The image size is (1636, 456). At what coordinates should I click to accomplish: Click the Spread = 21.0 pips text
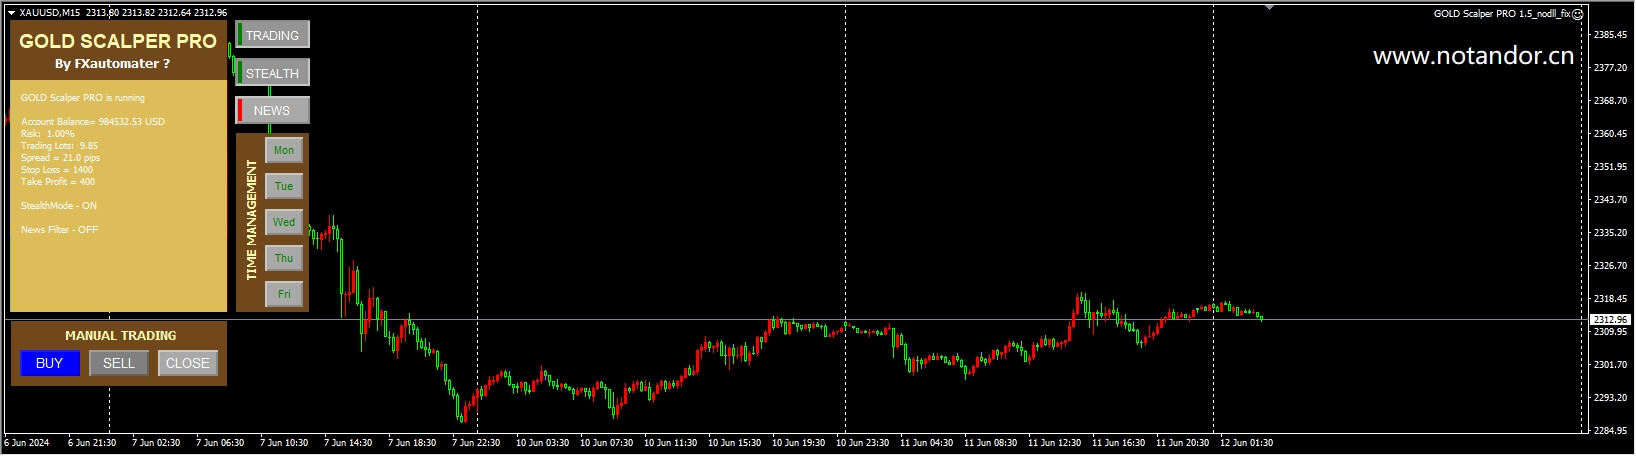click(x=60, y=158)
